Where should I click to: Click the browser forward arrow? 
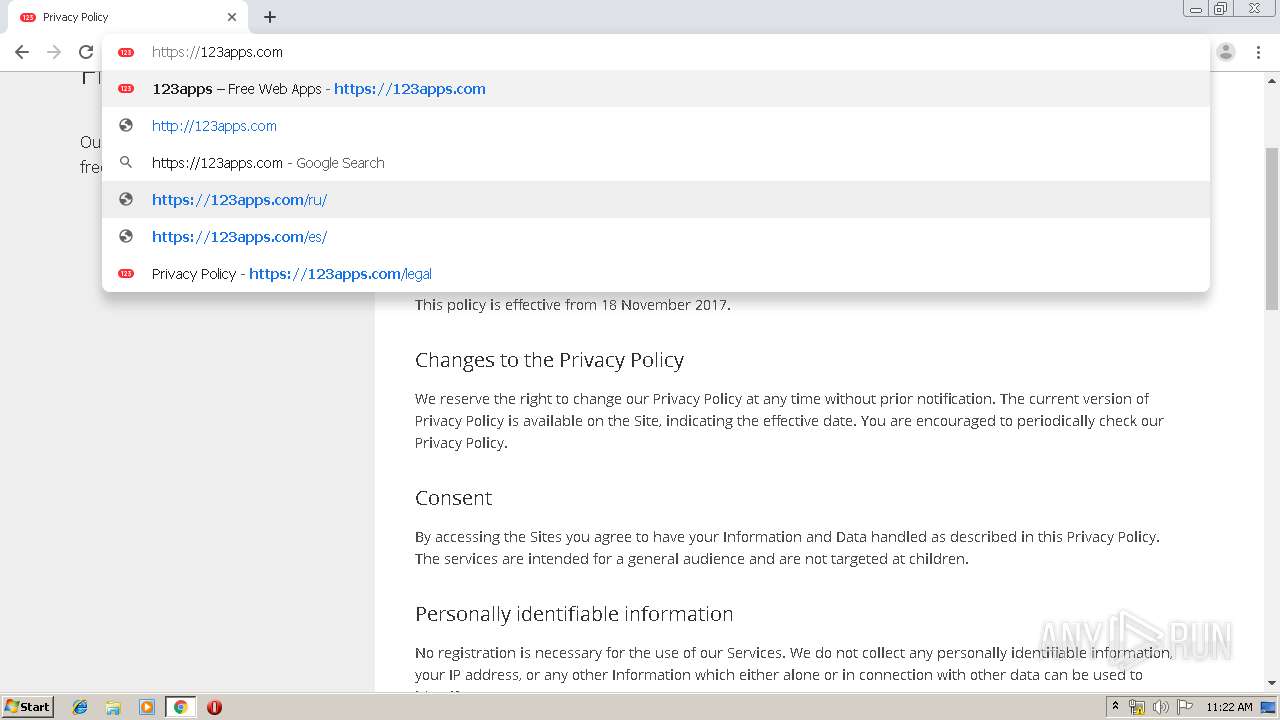click(x=54, y=52)
